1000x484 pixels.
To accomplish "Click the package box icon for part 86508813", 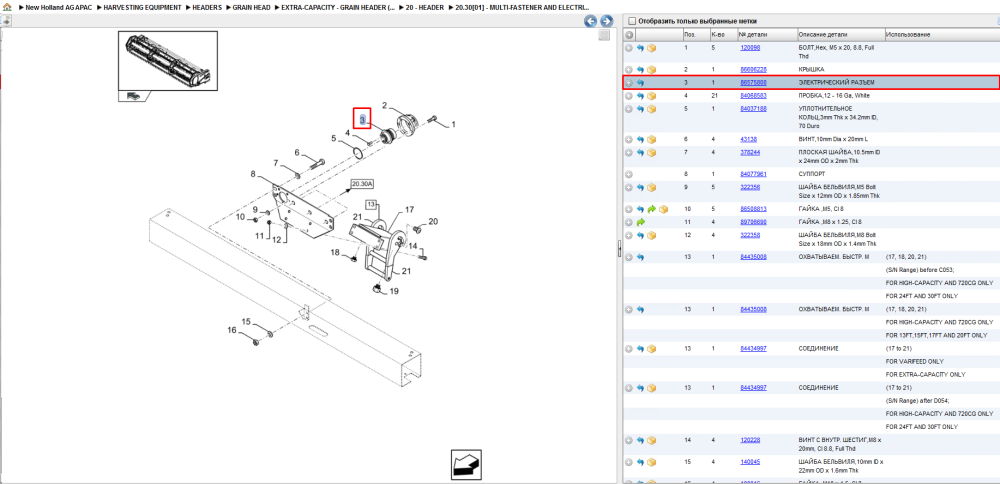I will 663,209.
